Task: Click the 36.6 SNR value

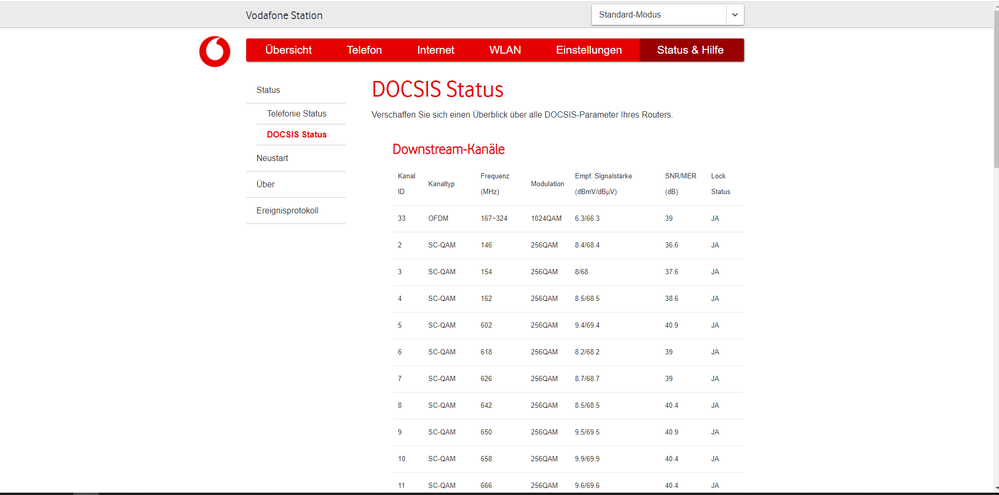Action: point(672,245)
